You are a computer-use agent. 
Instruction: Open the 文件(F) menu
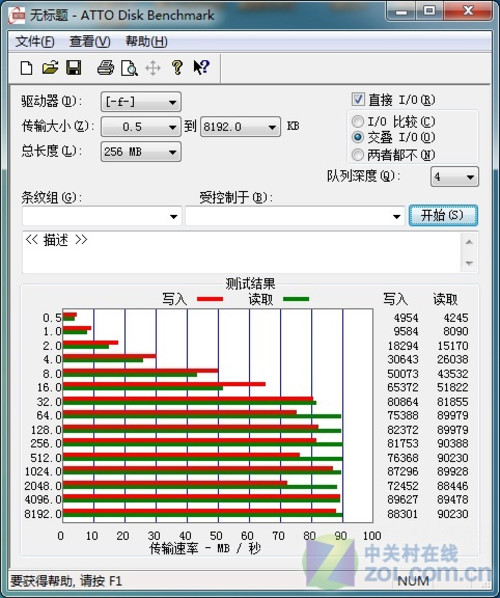(35, 41)
